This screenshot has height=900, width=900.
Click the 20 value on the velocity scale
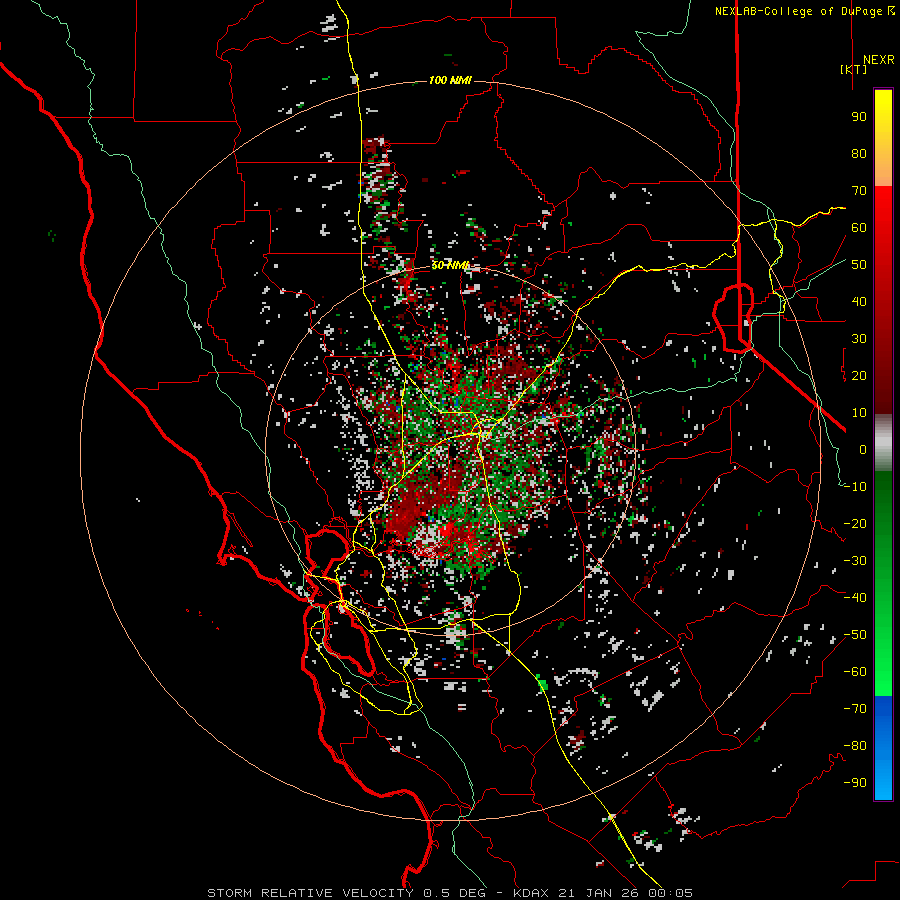[859, 376]
